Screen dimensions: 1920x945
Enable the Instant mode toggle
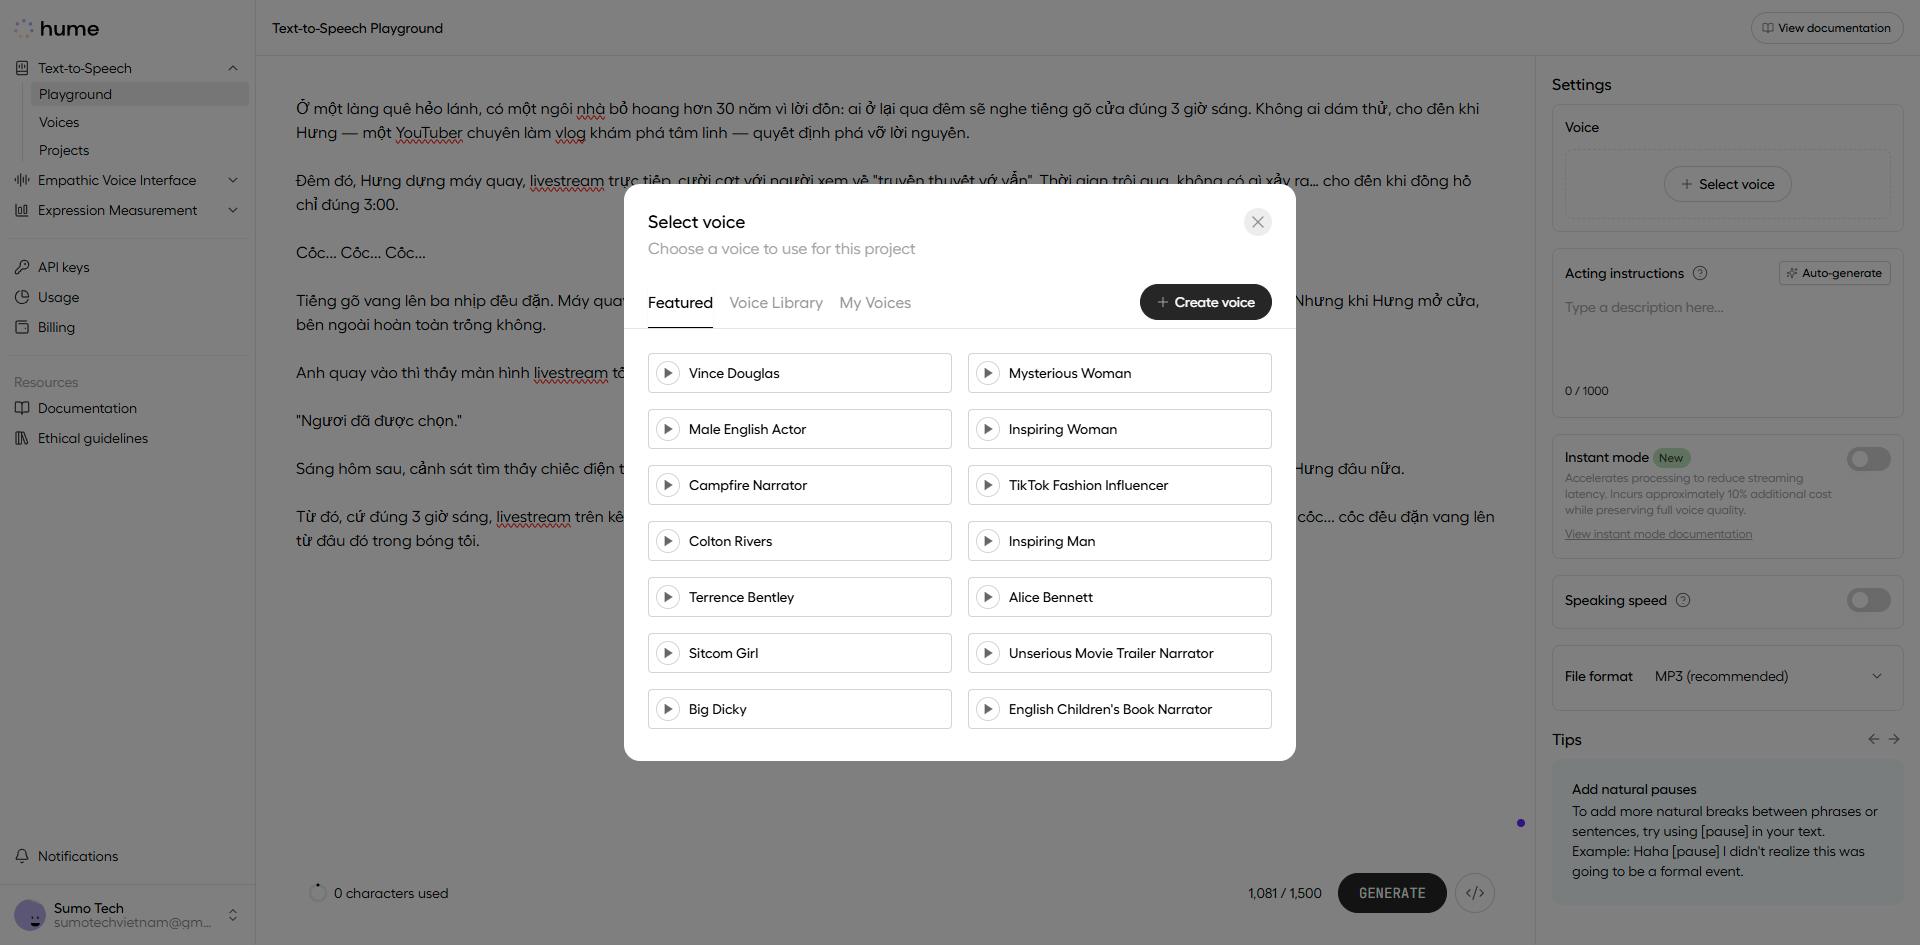coord(1868,459)
